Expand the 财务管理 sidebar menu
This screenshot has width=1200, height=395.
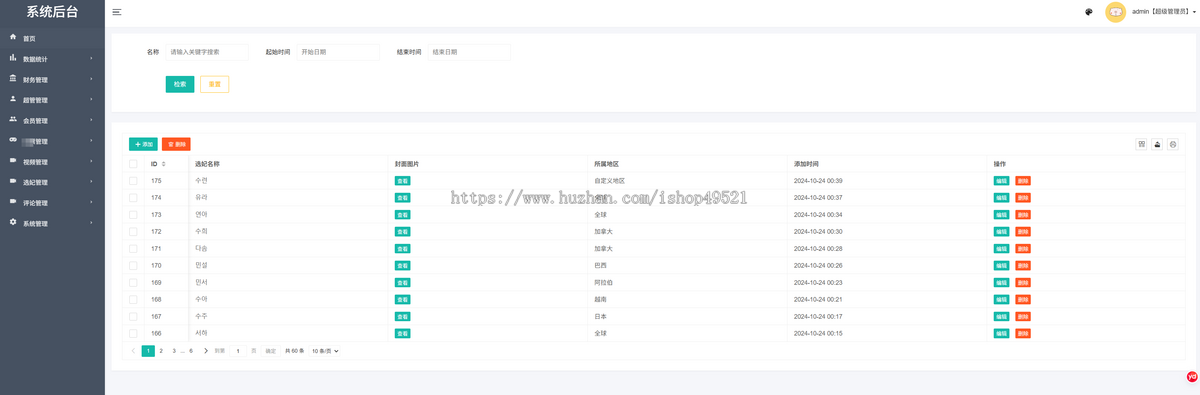52,79
